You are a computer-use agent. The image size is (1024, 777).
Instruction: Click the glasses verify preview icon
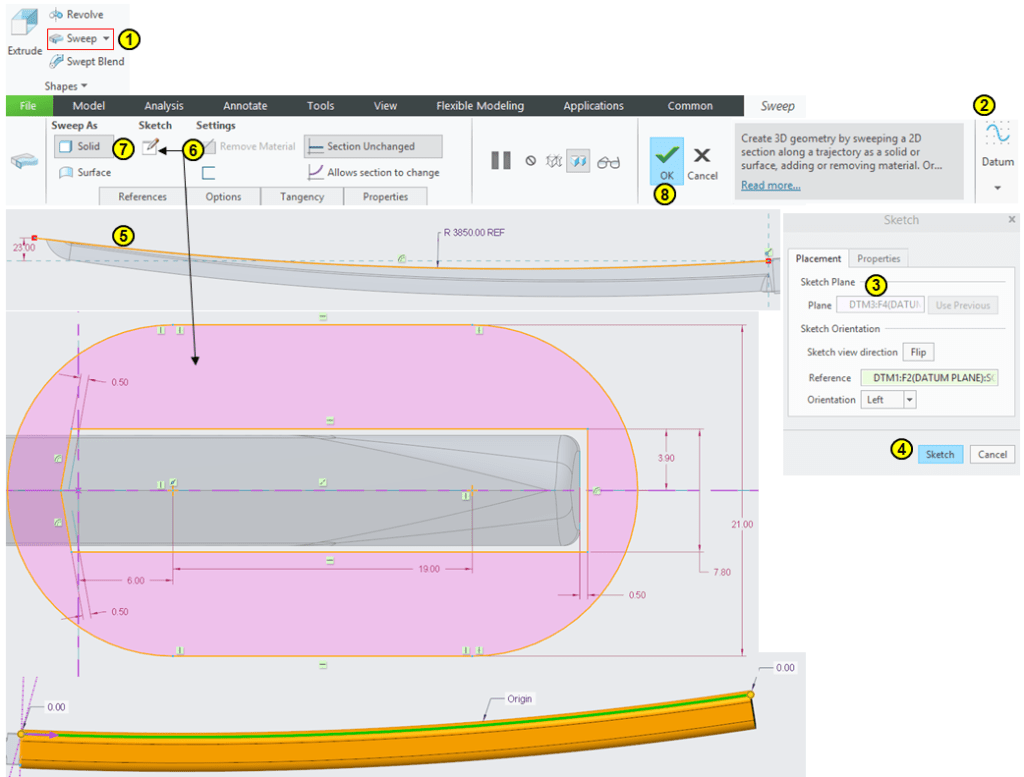point(608,162)
